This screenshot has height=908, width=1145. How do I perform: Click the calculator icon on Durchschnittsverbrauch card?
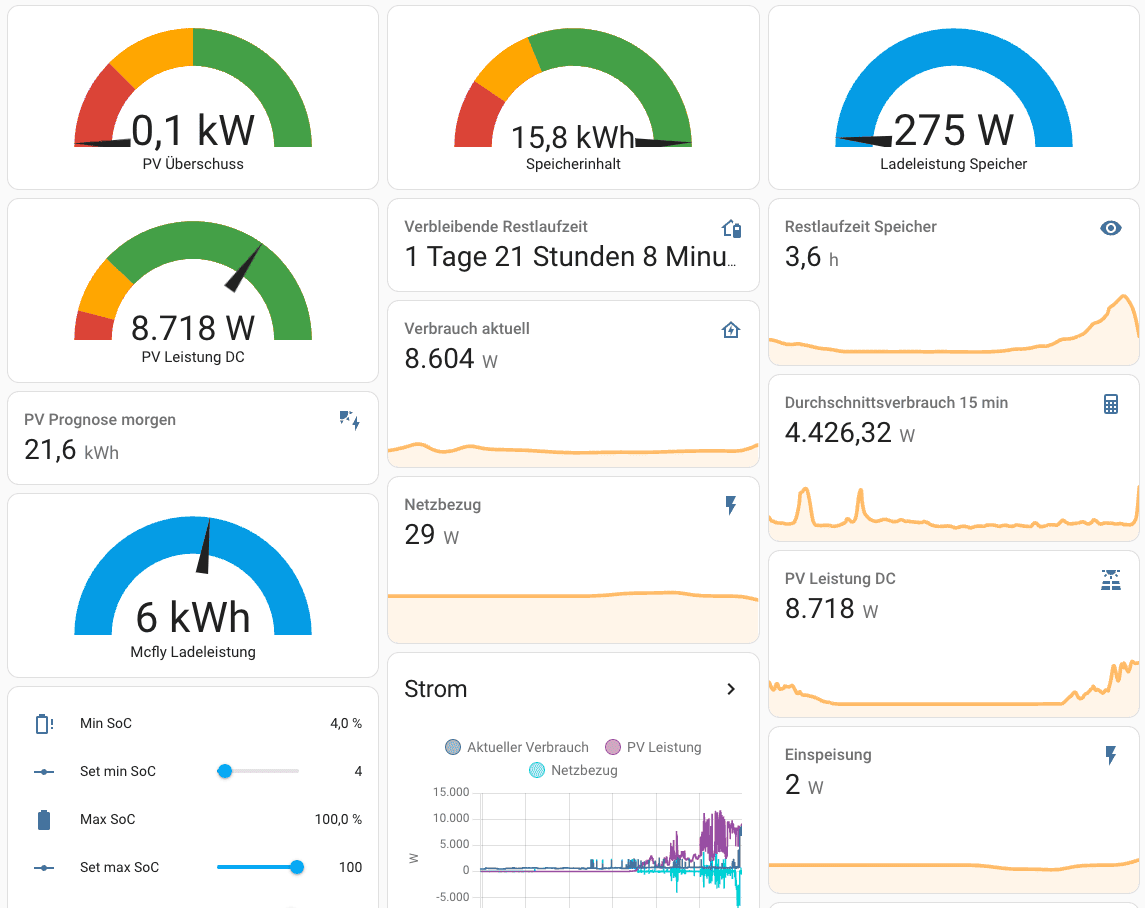pyautogui.click(x=1111, y=404)
